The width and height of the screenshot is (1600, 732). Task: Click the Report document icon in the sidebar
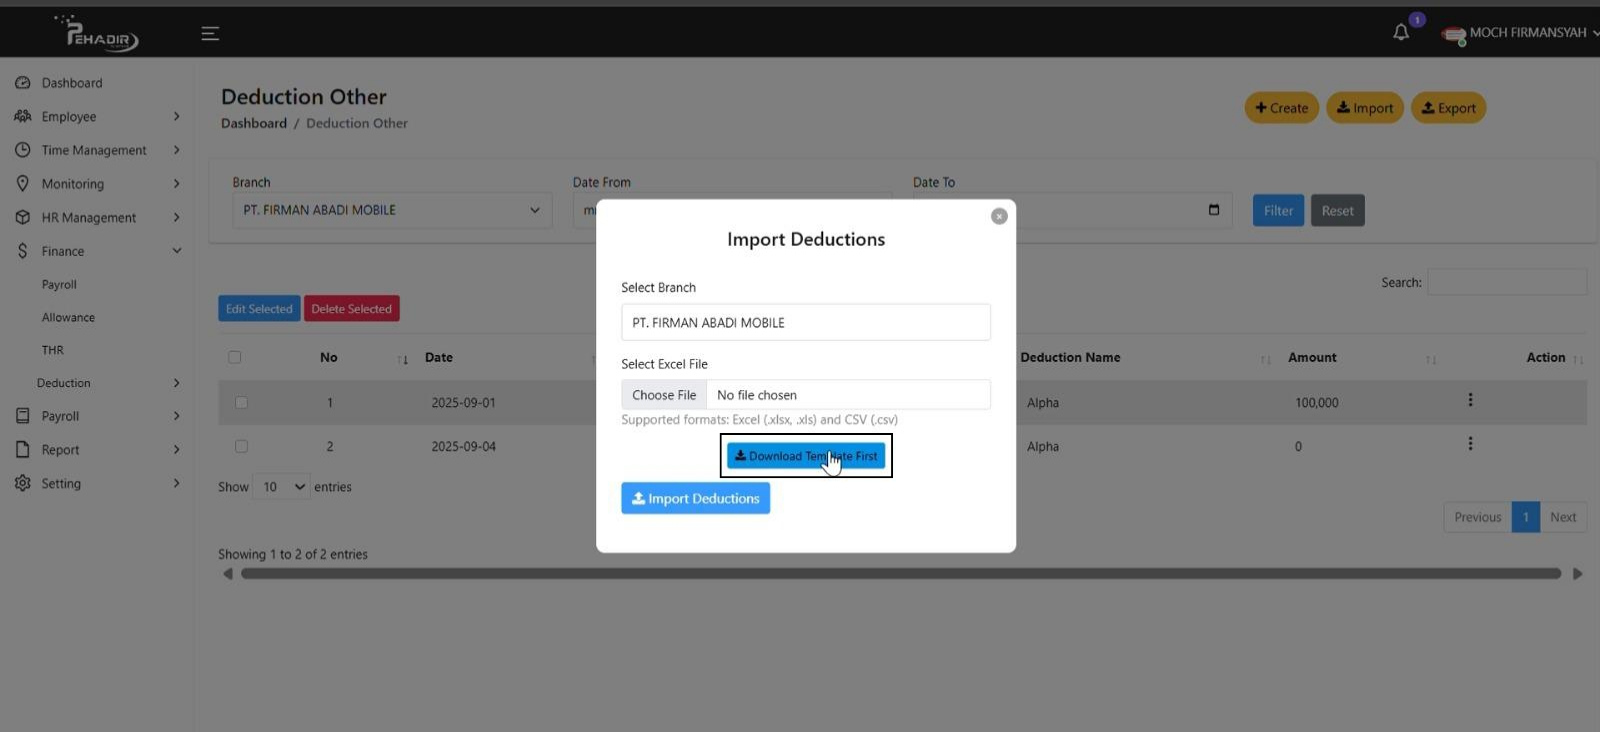(x=23, y=449)
